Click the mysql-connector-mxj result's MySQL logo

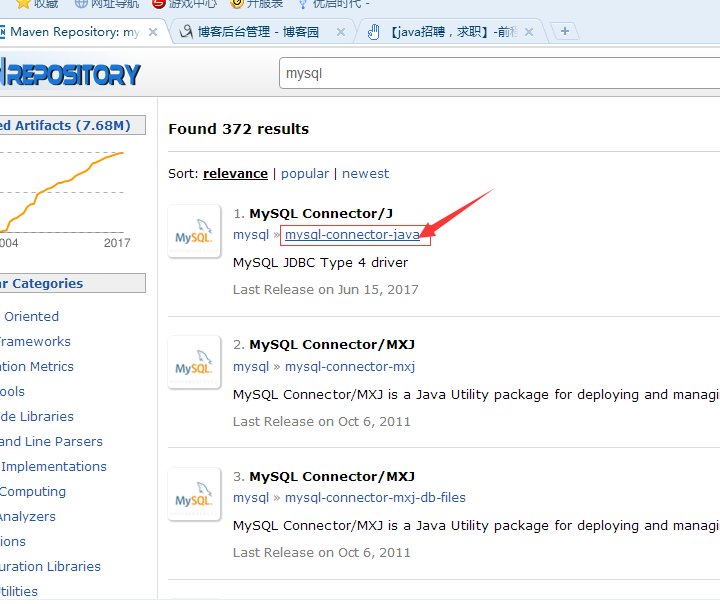[x=194, y=362]
